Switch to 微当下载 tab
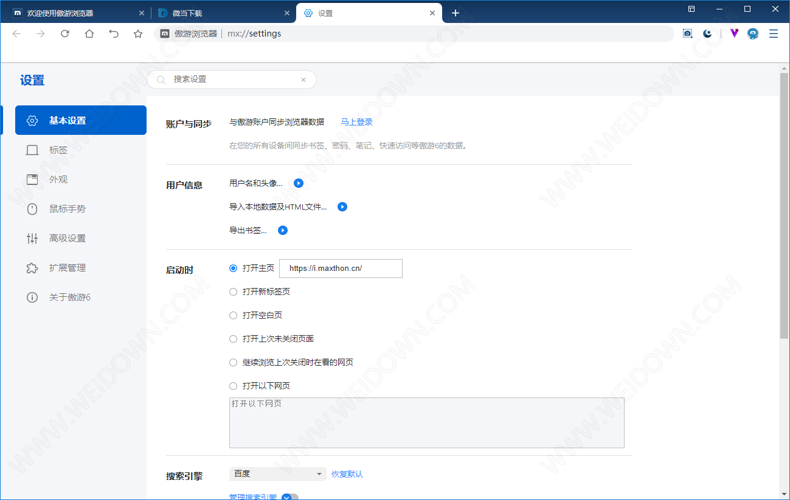The width and height of the screenshot is (790, 500). [222, 13]
